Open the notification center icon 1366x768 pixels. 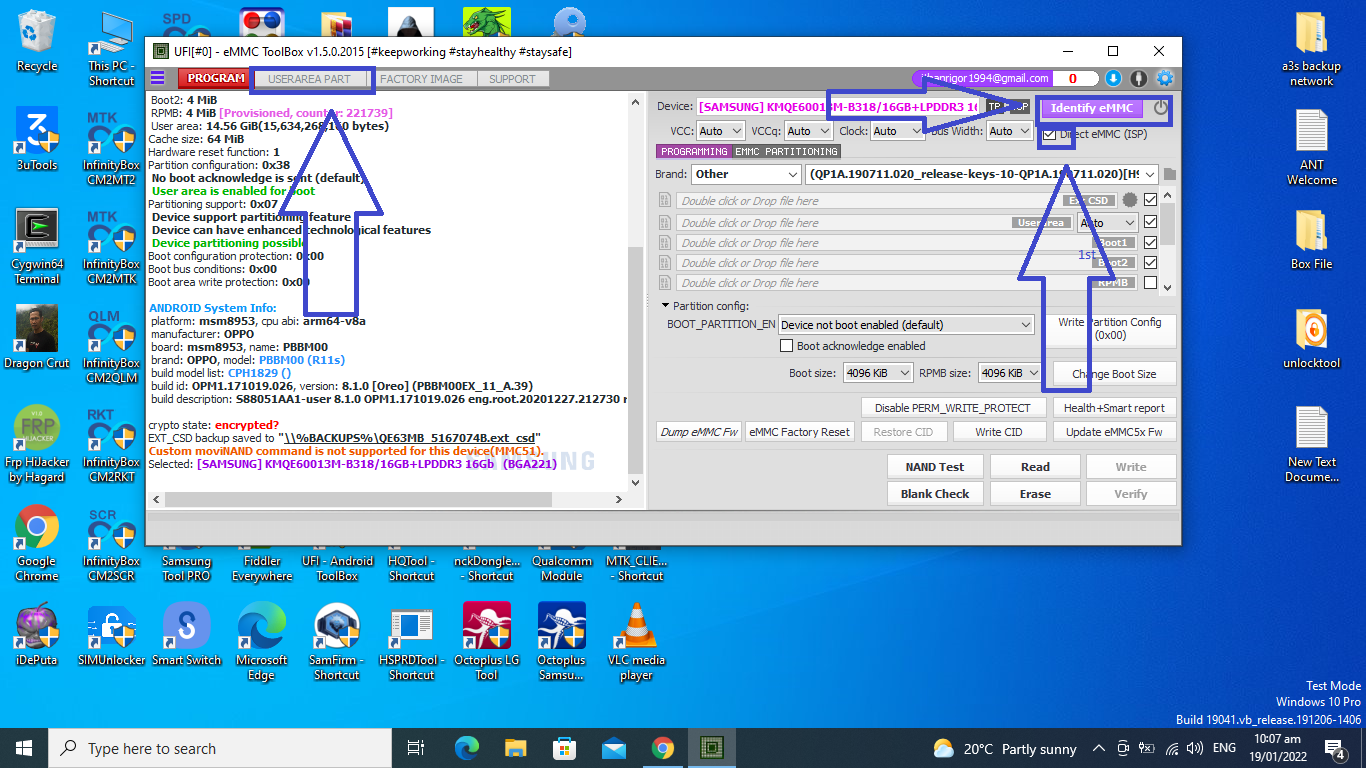[x=1335, y=748]
